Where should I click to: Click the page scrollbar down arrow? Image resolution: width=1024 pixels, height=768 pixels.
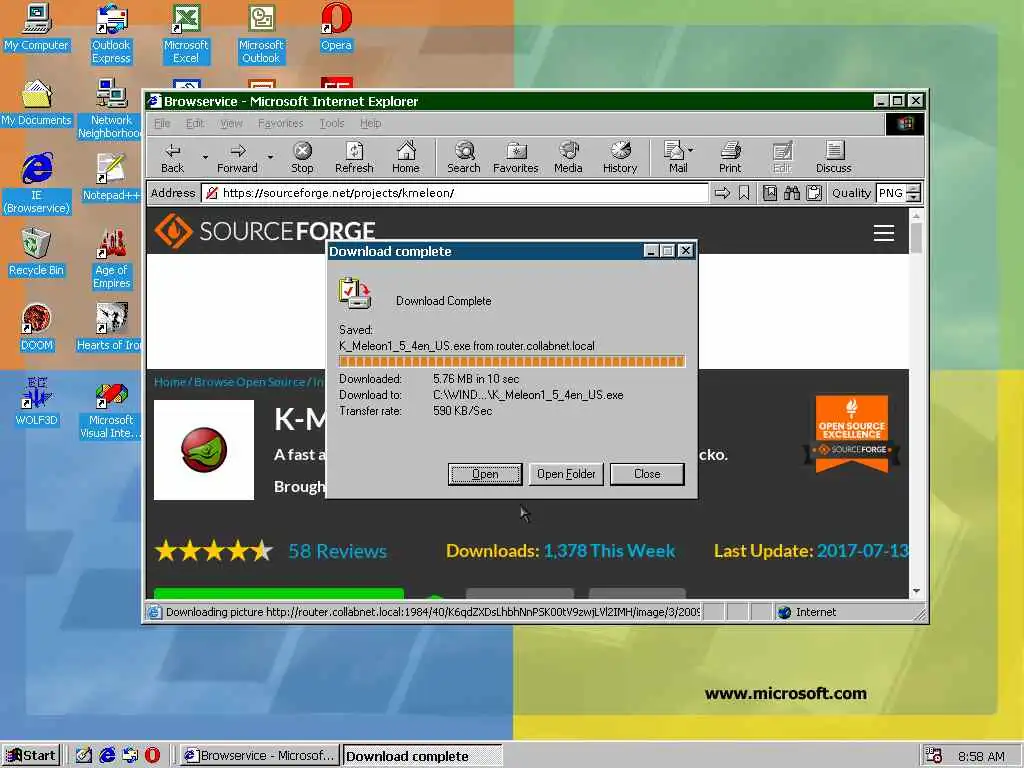pos(916,590)
